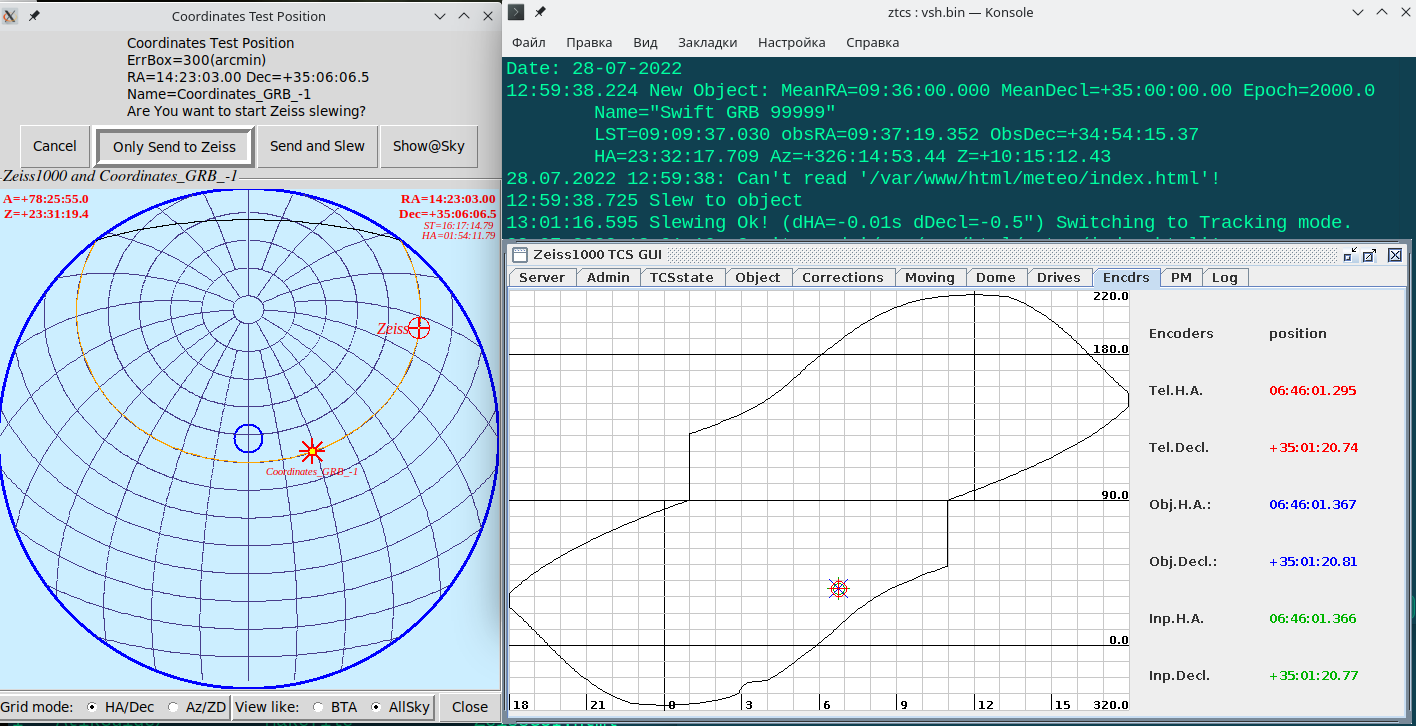
Task: Open the Настройка menu in Konsole
Action: (x=792, y=43)
